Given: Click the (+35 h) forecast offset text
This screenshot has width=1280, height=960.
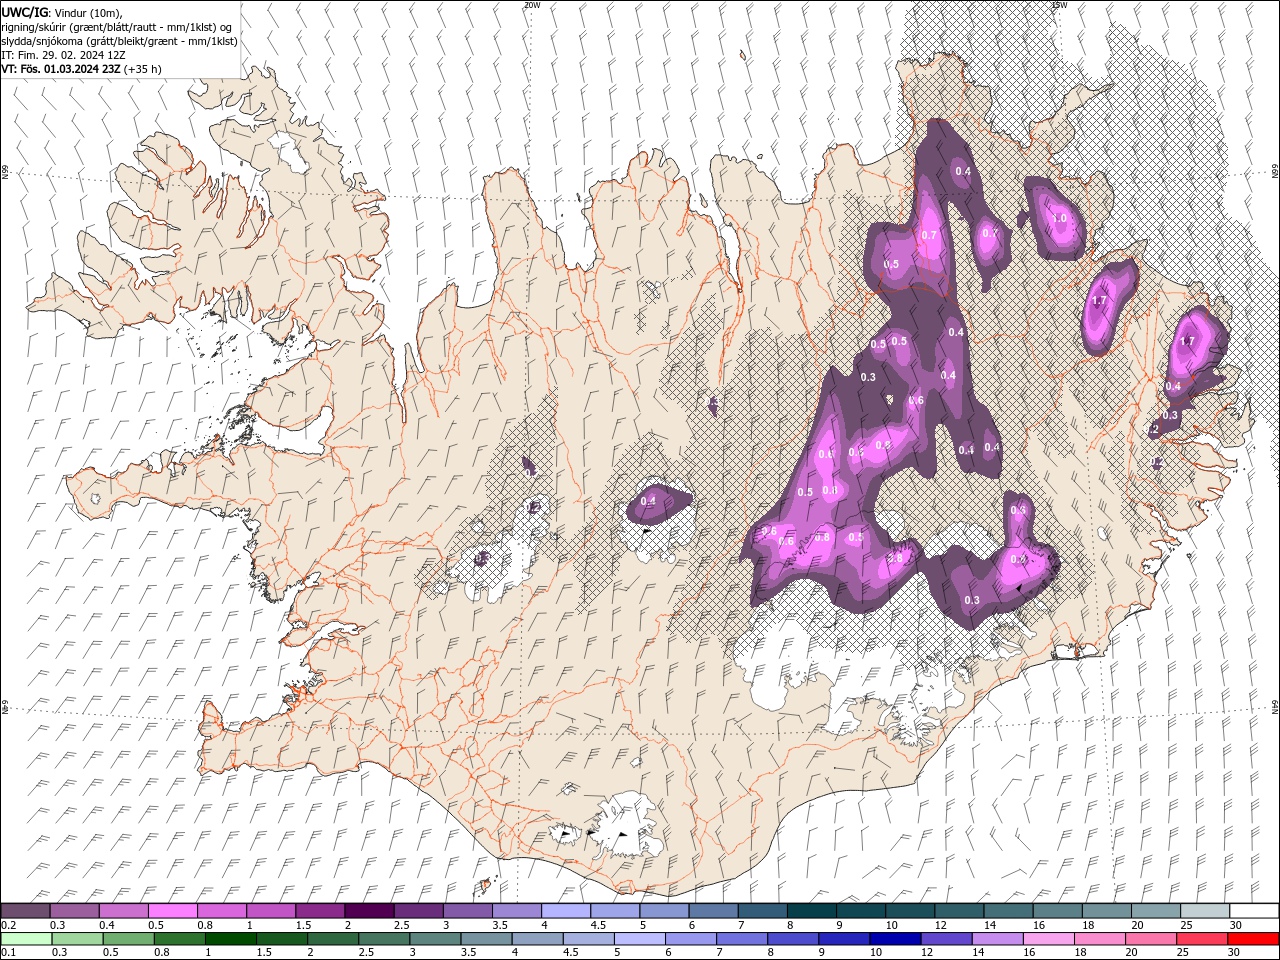Looking at the screenshot, I should coord(143,69).
